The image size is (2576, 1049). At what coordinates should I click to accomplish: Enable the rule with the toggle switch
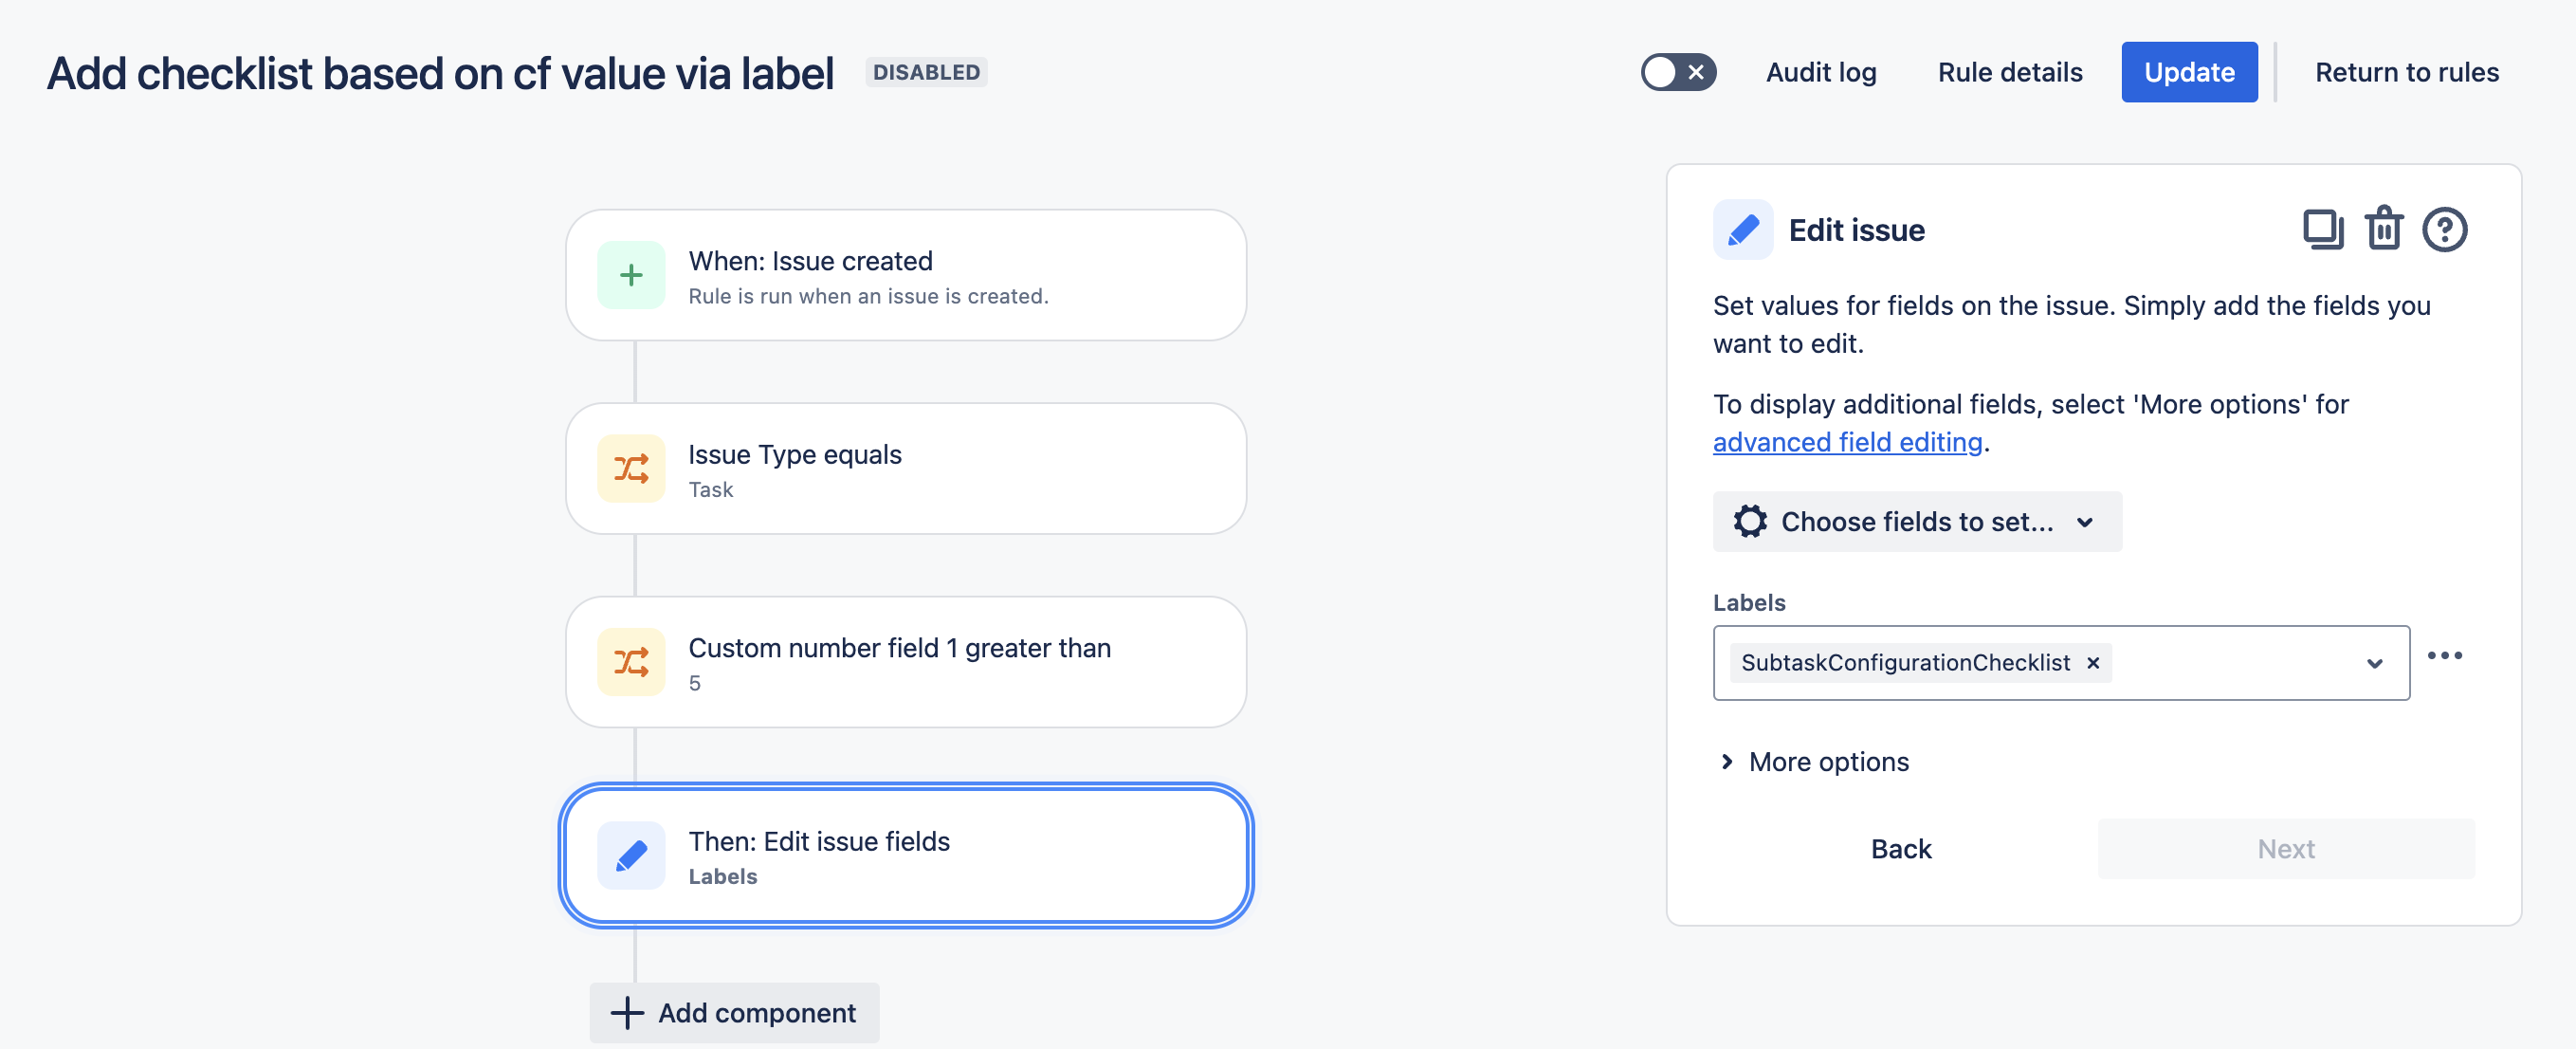coord(1678,72)
